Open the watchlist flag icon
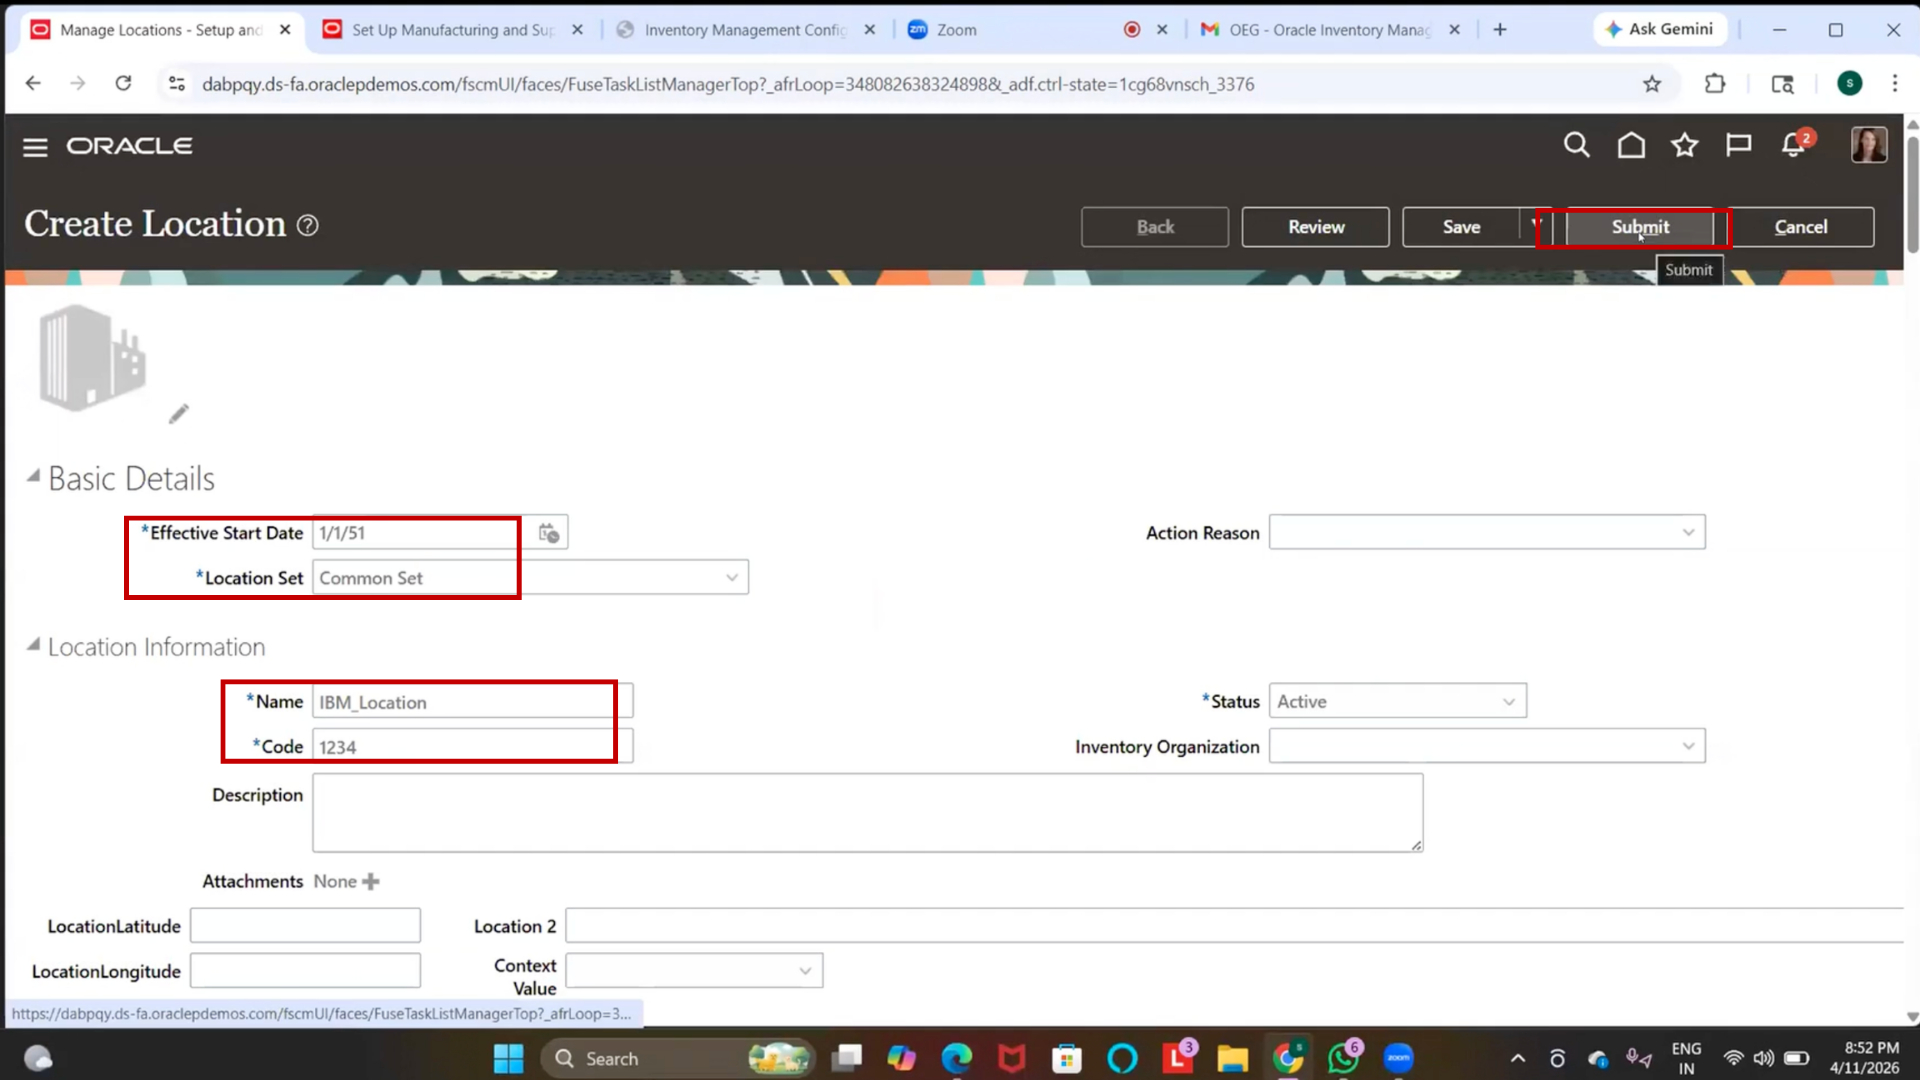Viewport: 1920px width, 1080px height. (x=1738, y=145)
